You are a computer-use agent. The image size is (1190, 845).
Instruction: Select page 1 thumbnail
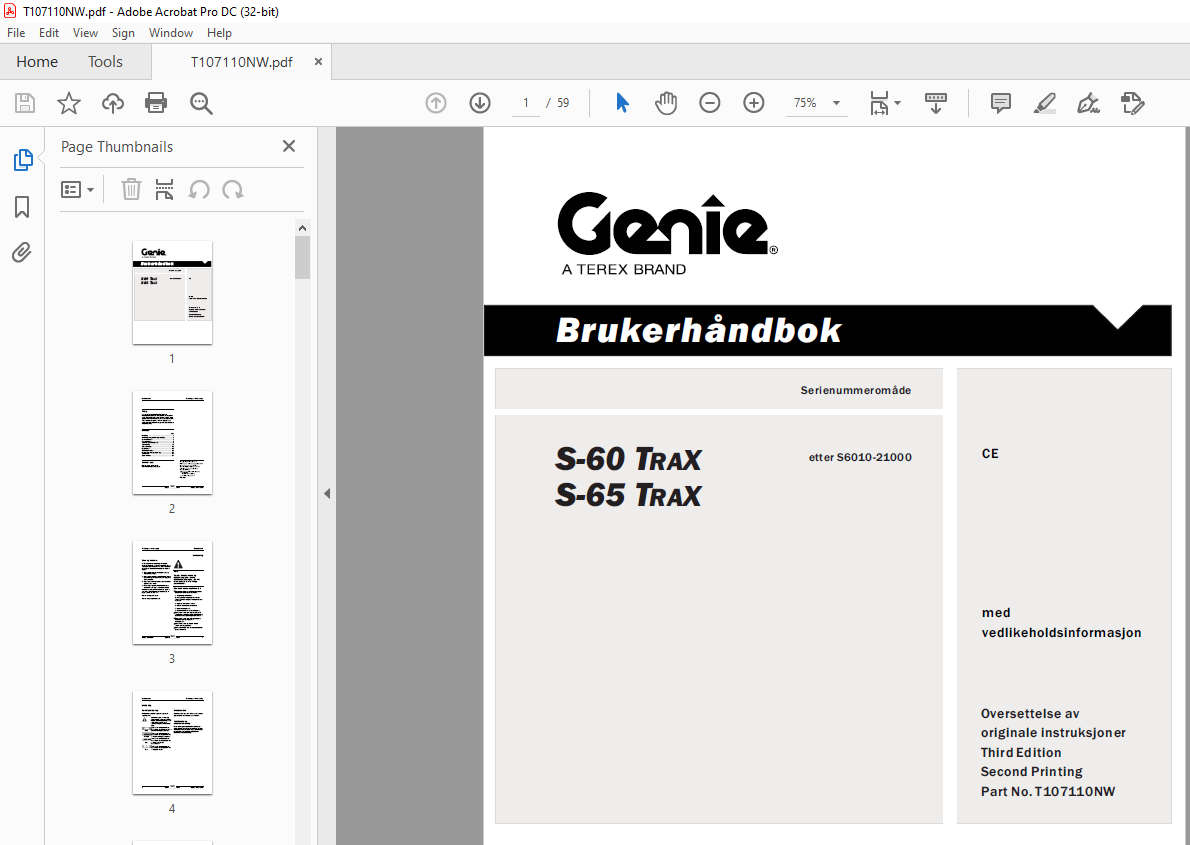click(172, 292)
